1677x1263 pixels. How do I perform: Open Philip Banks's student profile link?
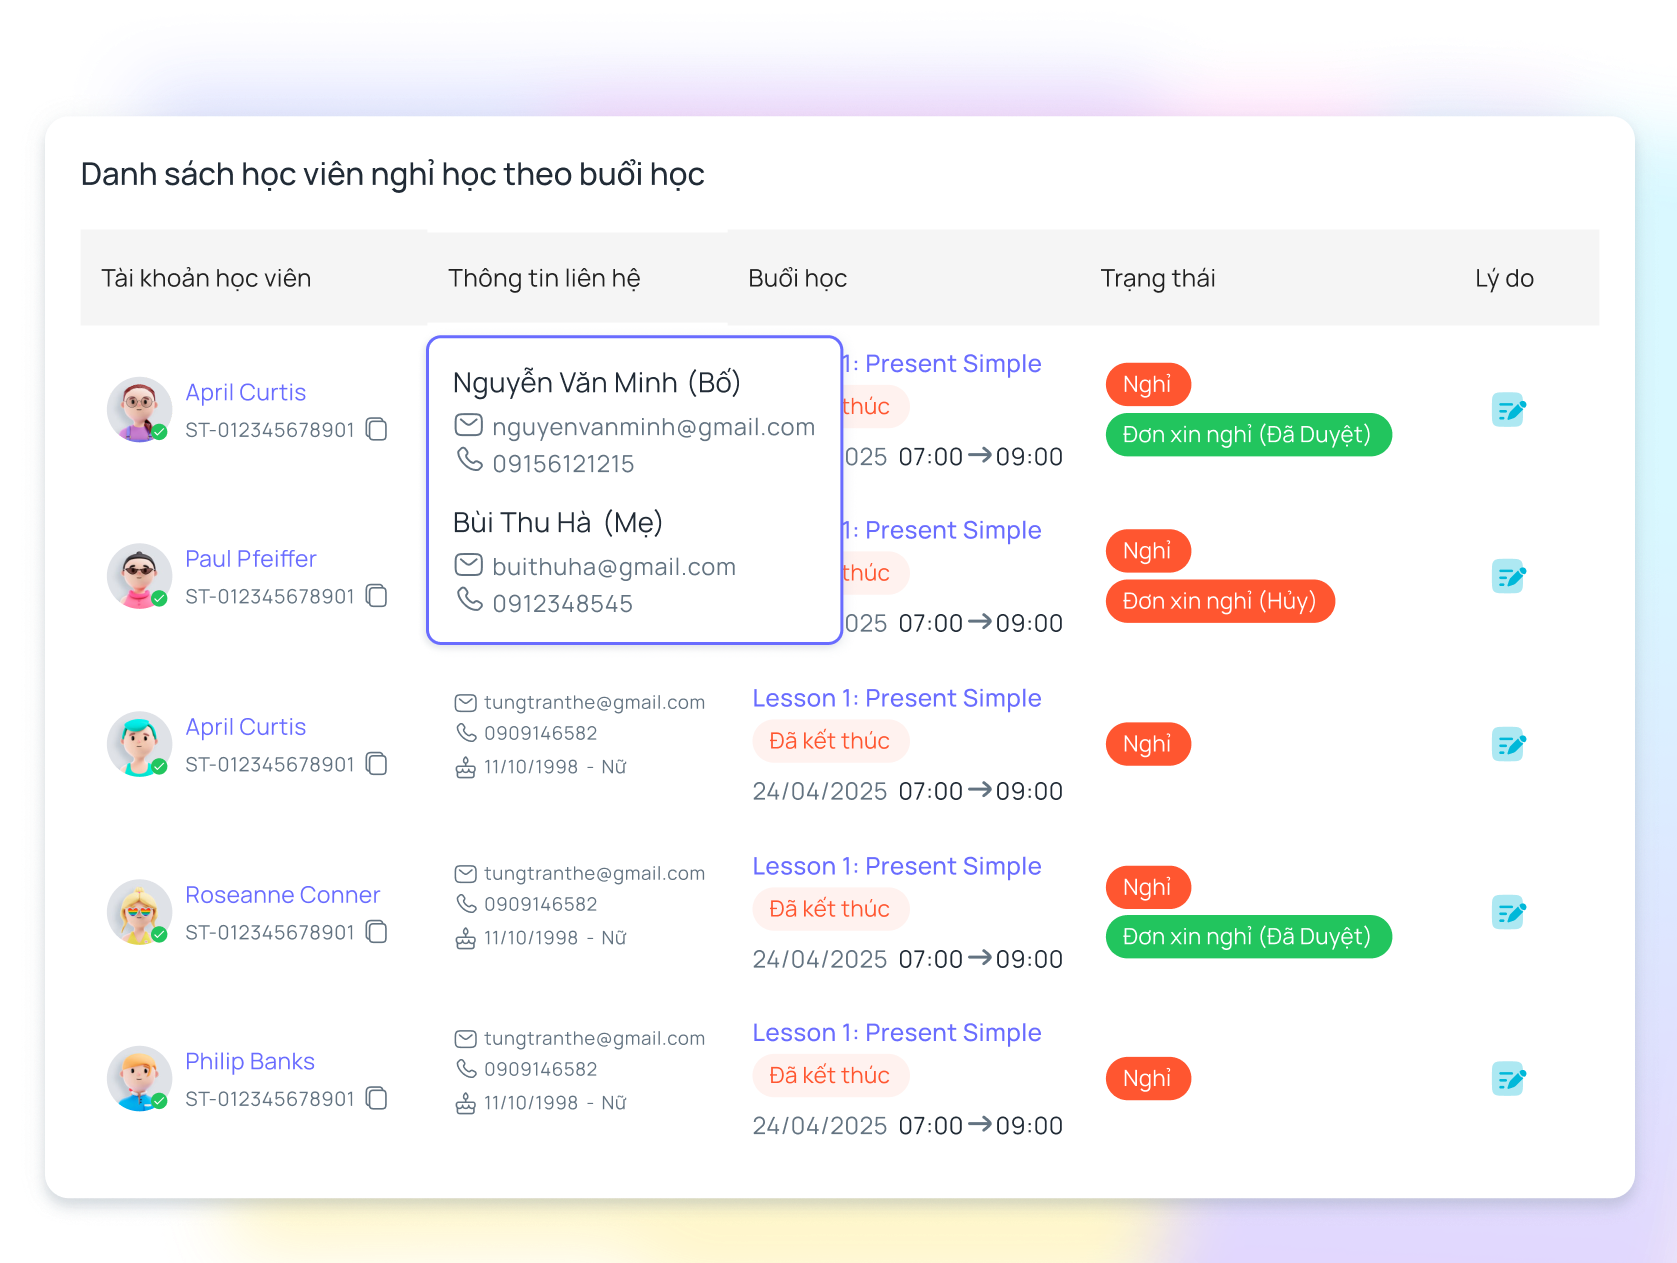coord(249,1062)
